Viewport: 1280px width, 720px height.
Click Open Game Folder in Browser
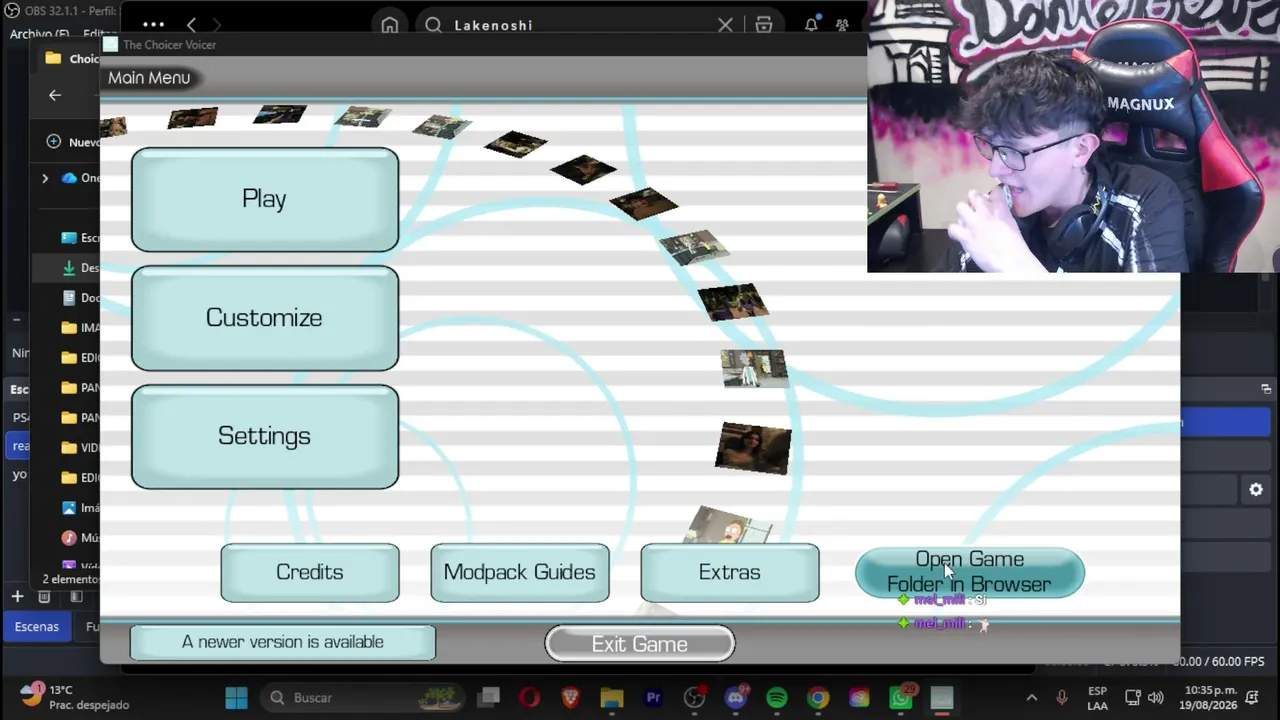[969, 572]
